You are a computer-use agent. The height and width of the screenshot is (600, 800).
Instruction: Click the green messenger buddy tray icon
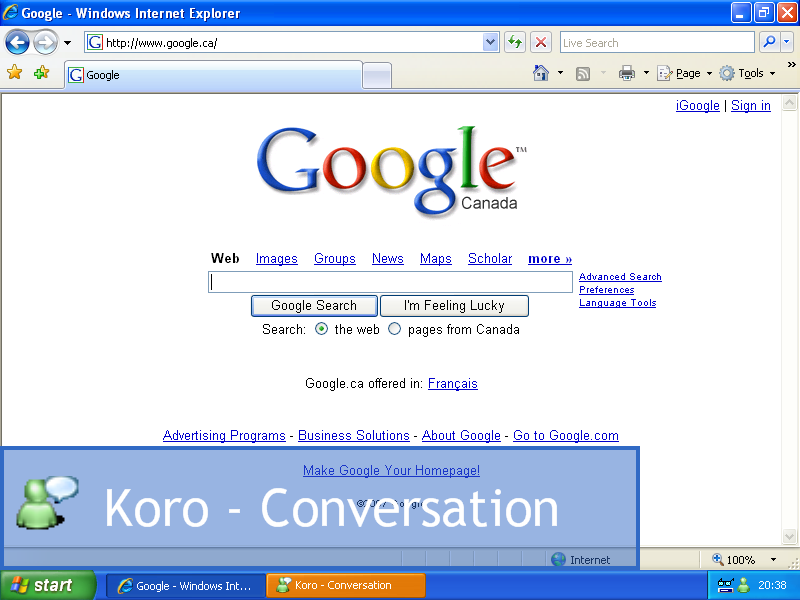744,585
